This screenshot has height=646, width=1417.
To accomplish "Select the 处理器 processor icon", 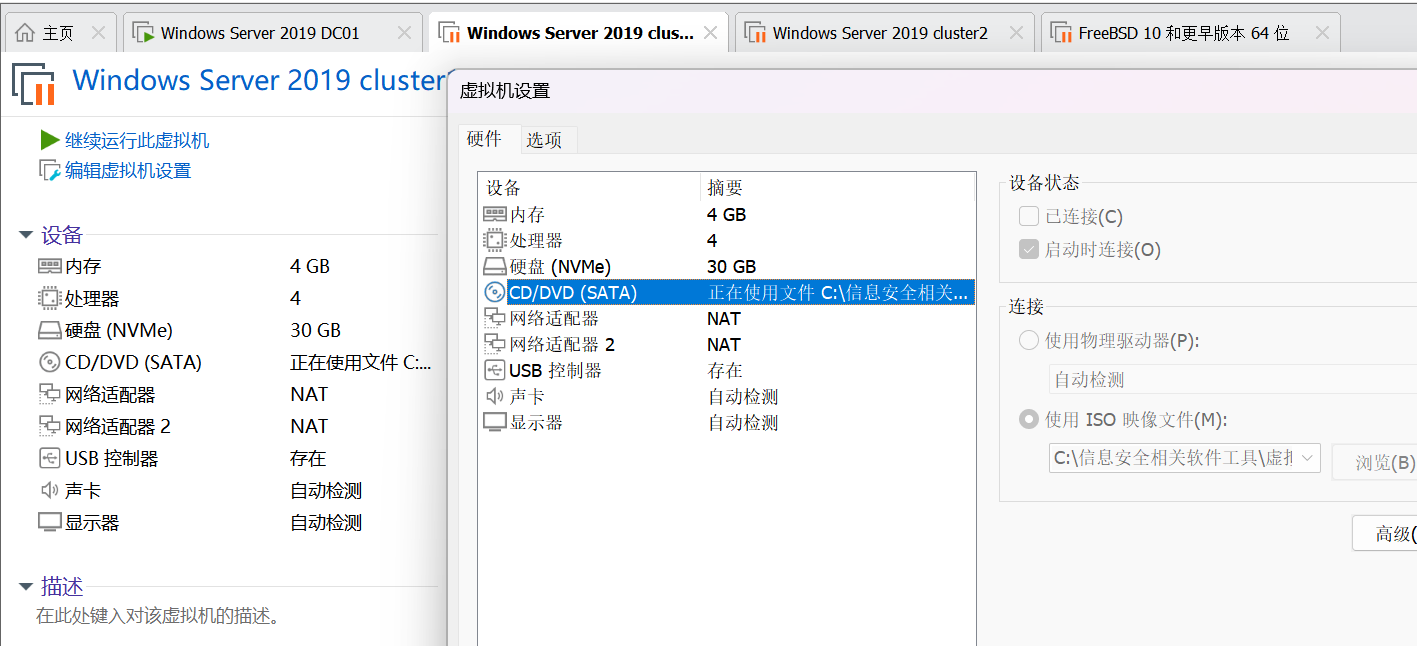I will [x=493, y=239].
